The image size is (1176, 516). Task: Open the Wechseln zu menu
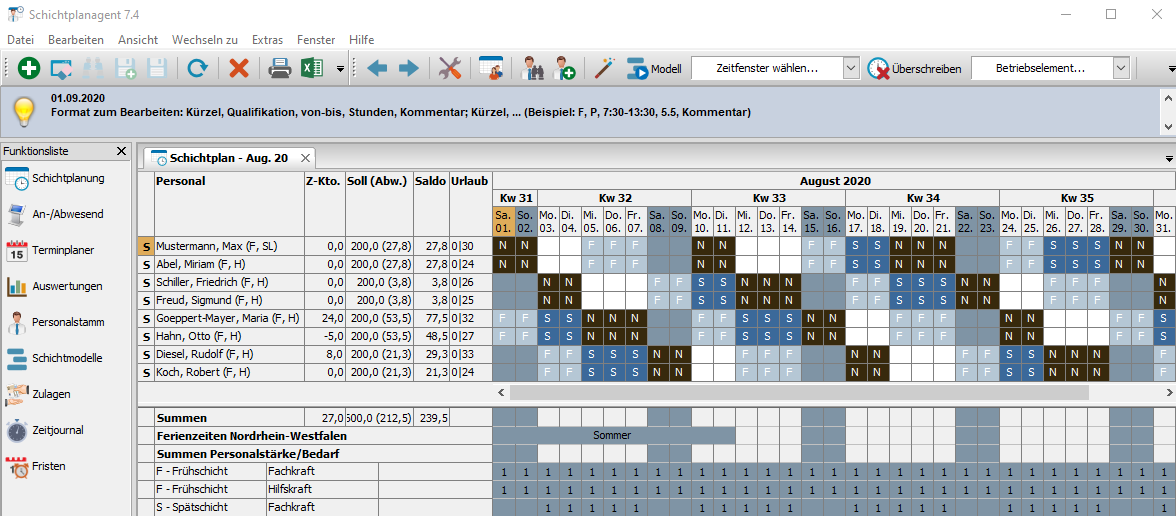click(x=205, y=40)
